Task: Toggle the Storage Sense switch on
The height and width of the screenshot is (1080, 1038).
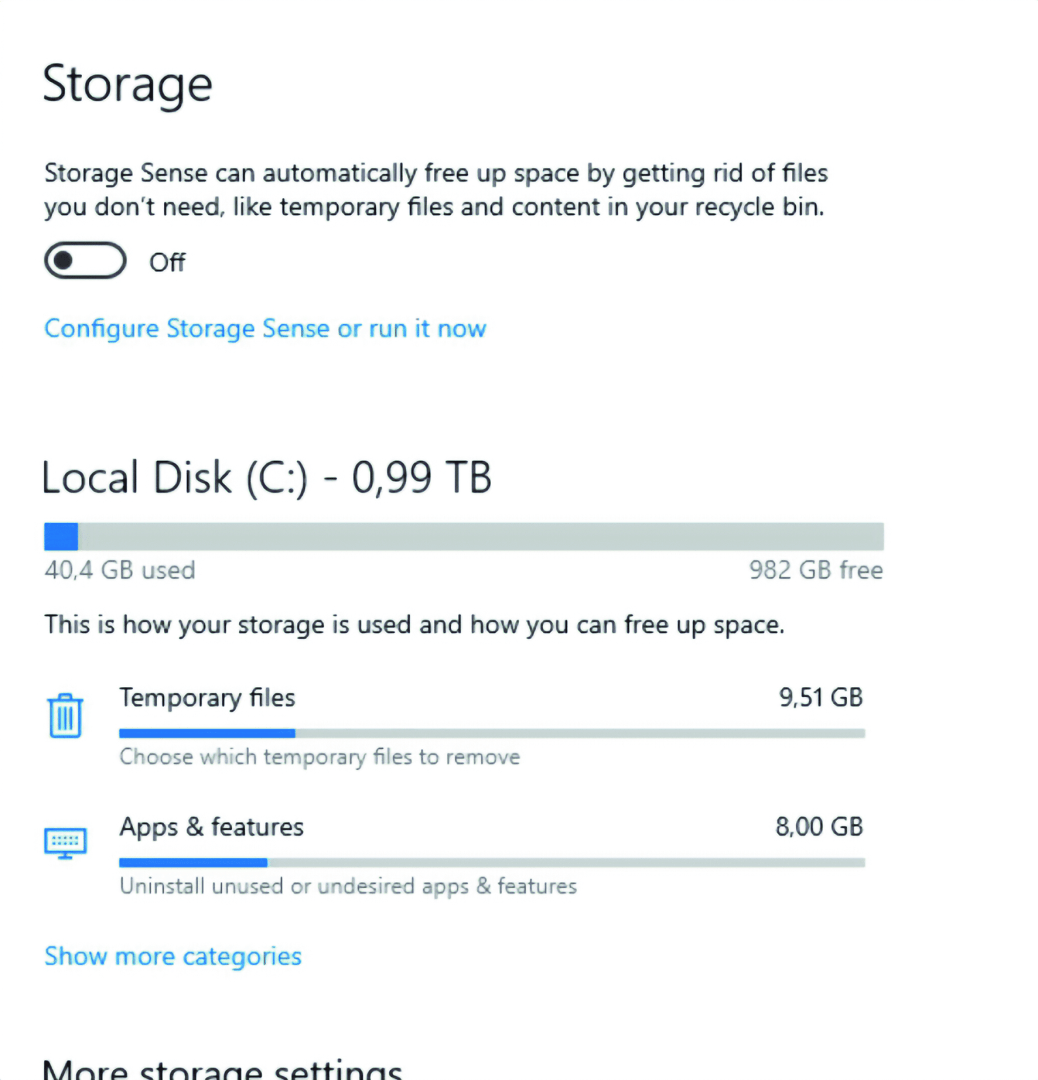Action: [x=85, y=261]
